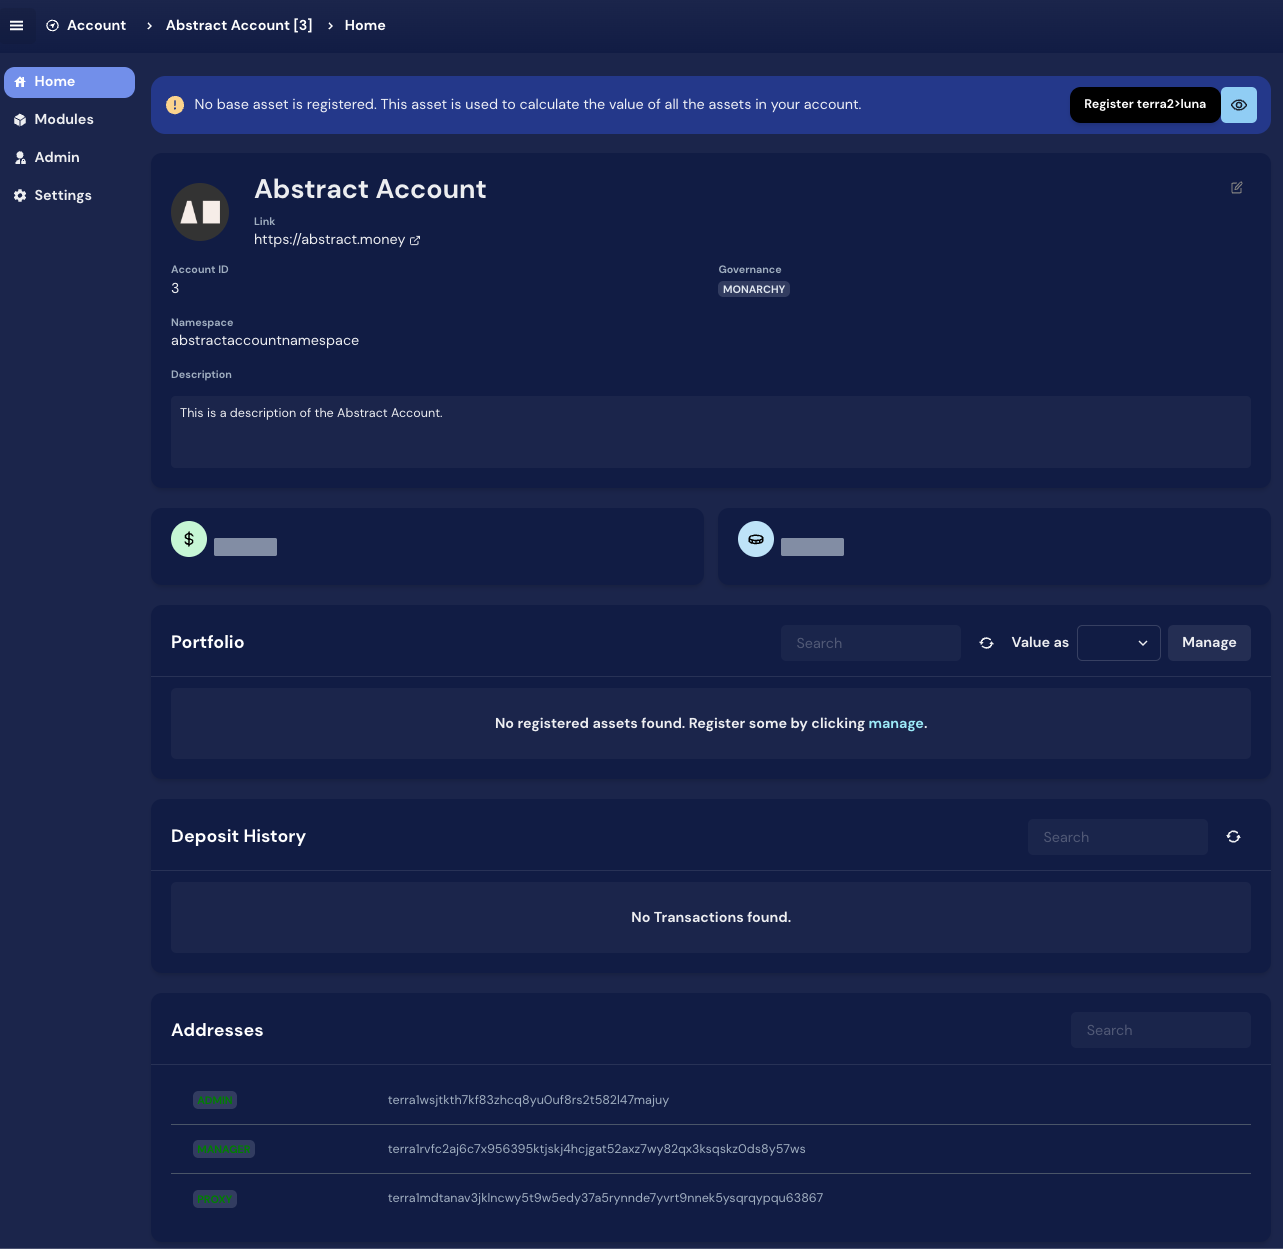Refresh the Portfolio list

pyautogui.click(x=986, y=643)
